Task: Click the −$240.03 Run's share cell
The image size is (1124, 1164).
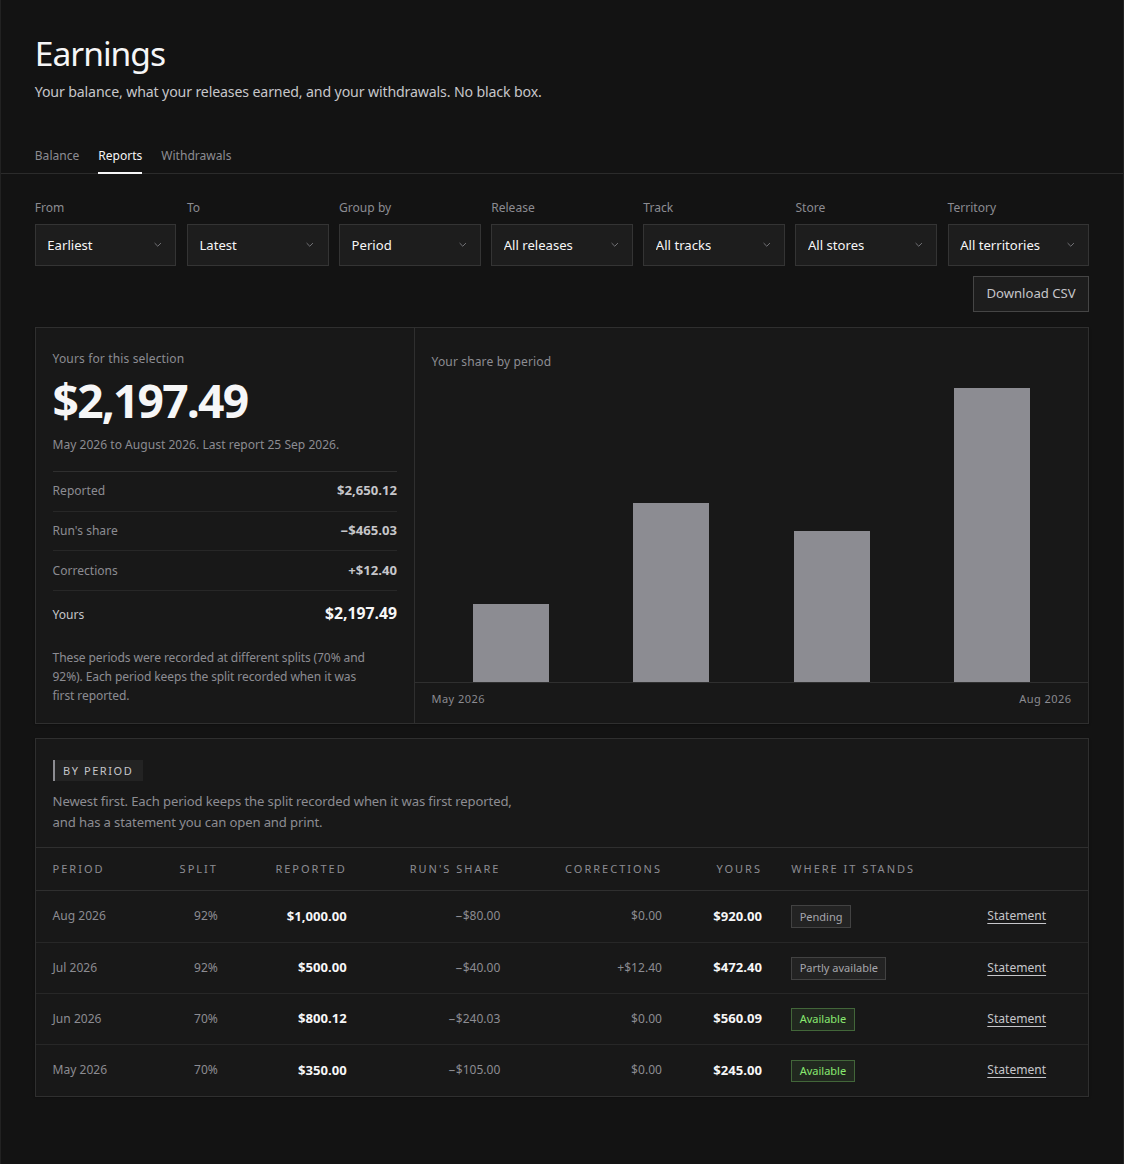Action: (x=474, y=1019)
